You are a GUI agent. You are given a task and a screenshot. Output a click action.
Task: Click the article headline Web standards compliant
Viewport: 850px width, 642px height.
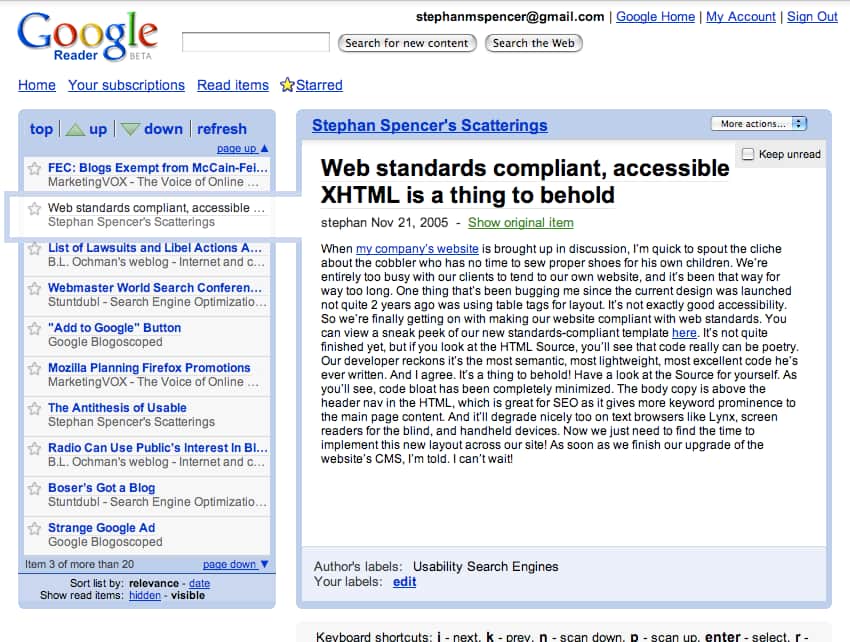[x=525, y=182]
